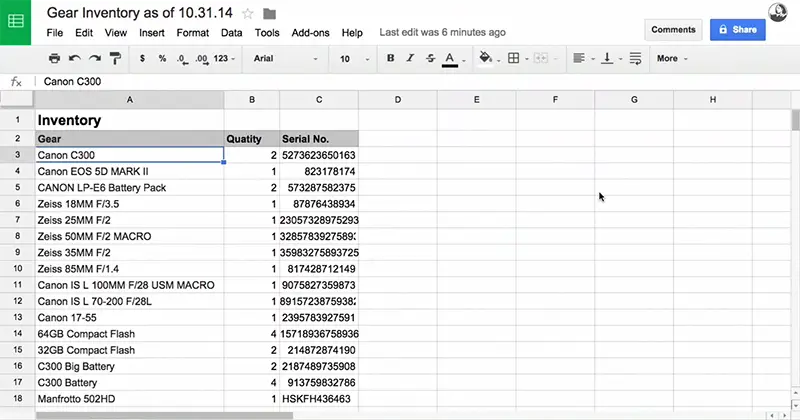Open the Arial font dropdown
800x420 pixels.
pyautogui.click(x=285, y=58)
